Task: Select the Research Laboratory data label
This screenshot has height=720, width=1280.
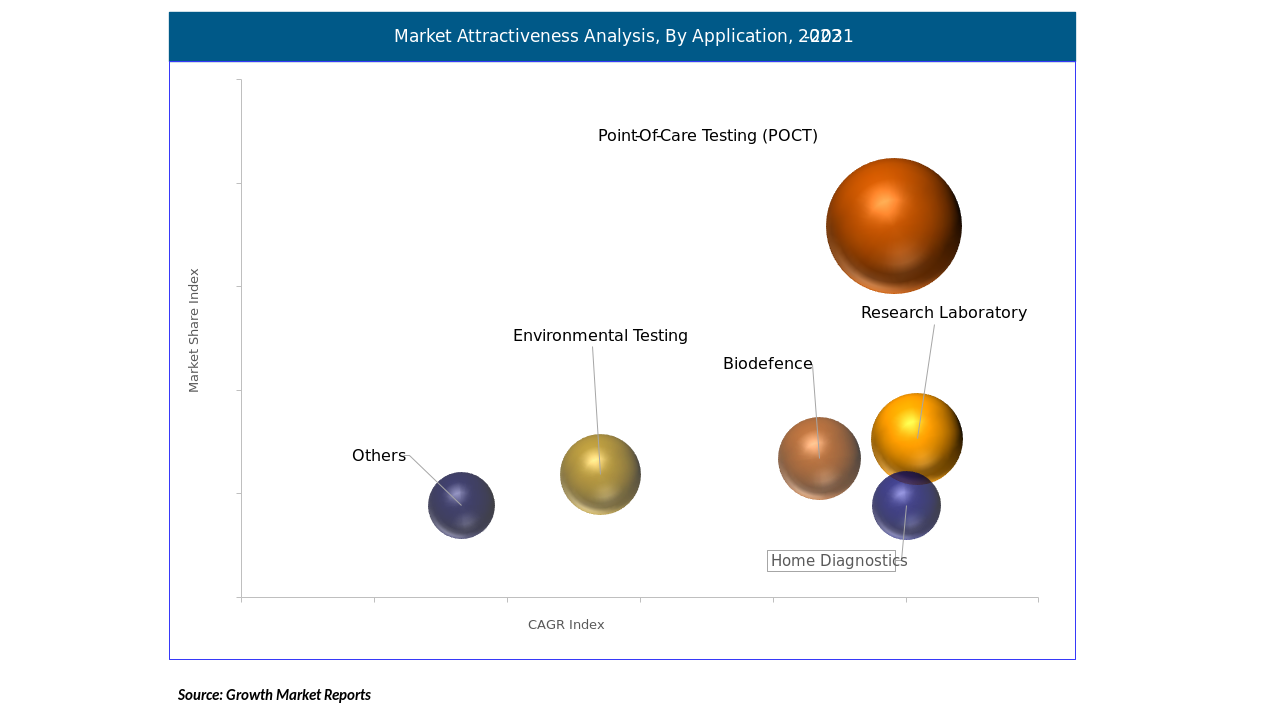Action: [x=943, y=313]
